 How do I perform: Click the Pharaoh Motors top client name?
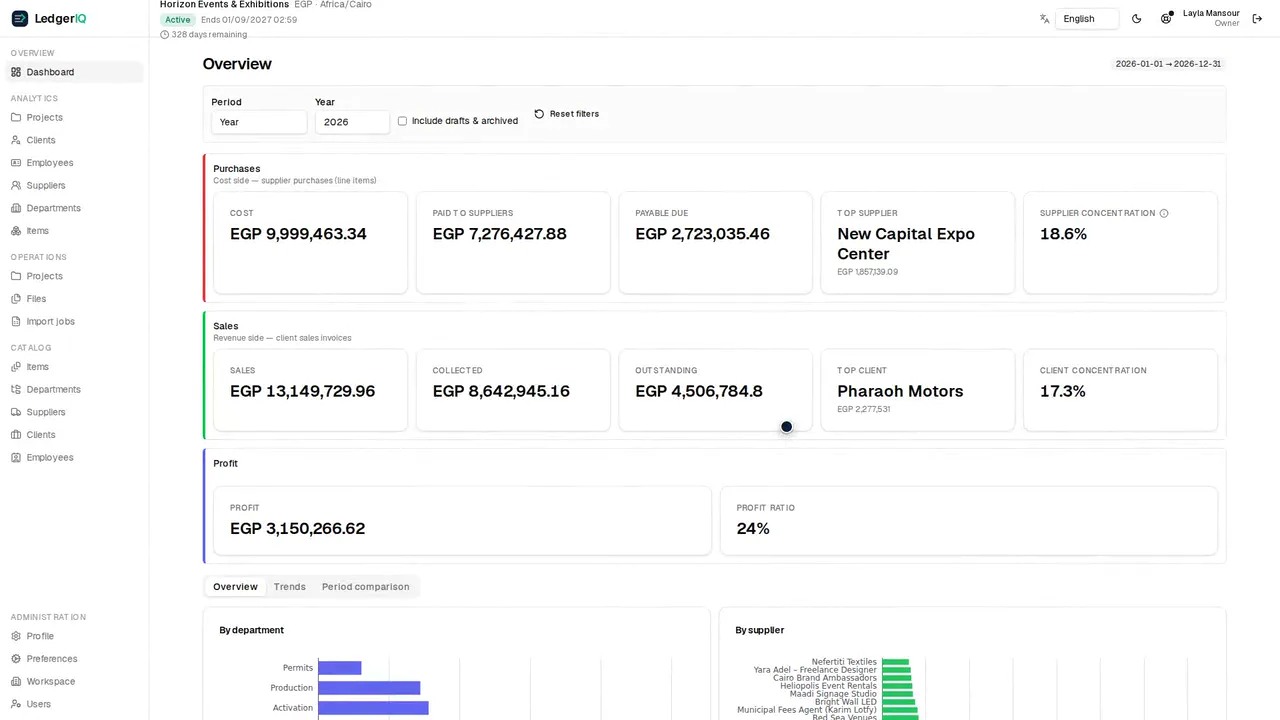pos(900,391)
